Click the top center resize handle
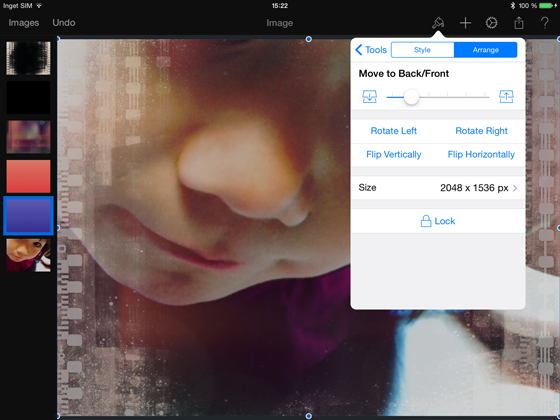560x420 pixels. click(309, 39)
